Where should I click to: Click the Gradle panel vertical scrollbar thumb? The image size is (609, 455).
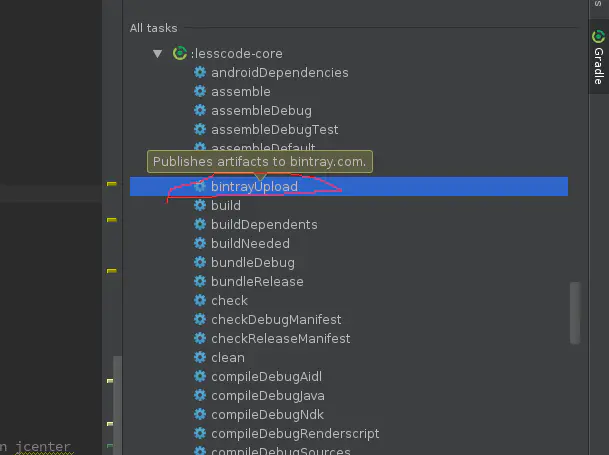(575, 313)
